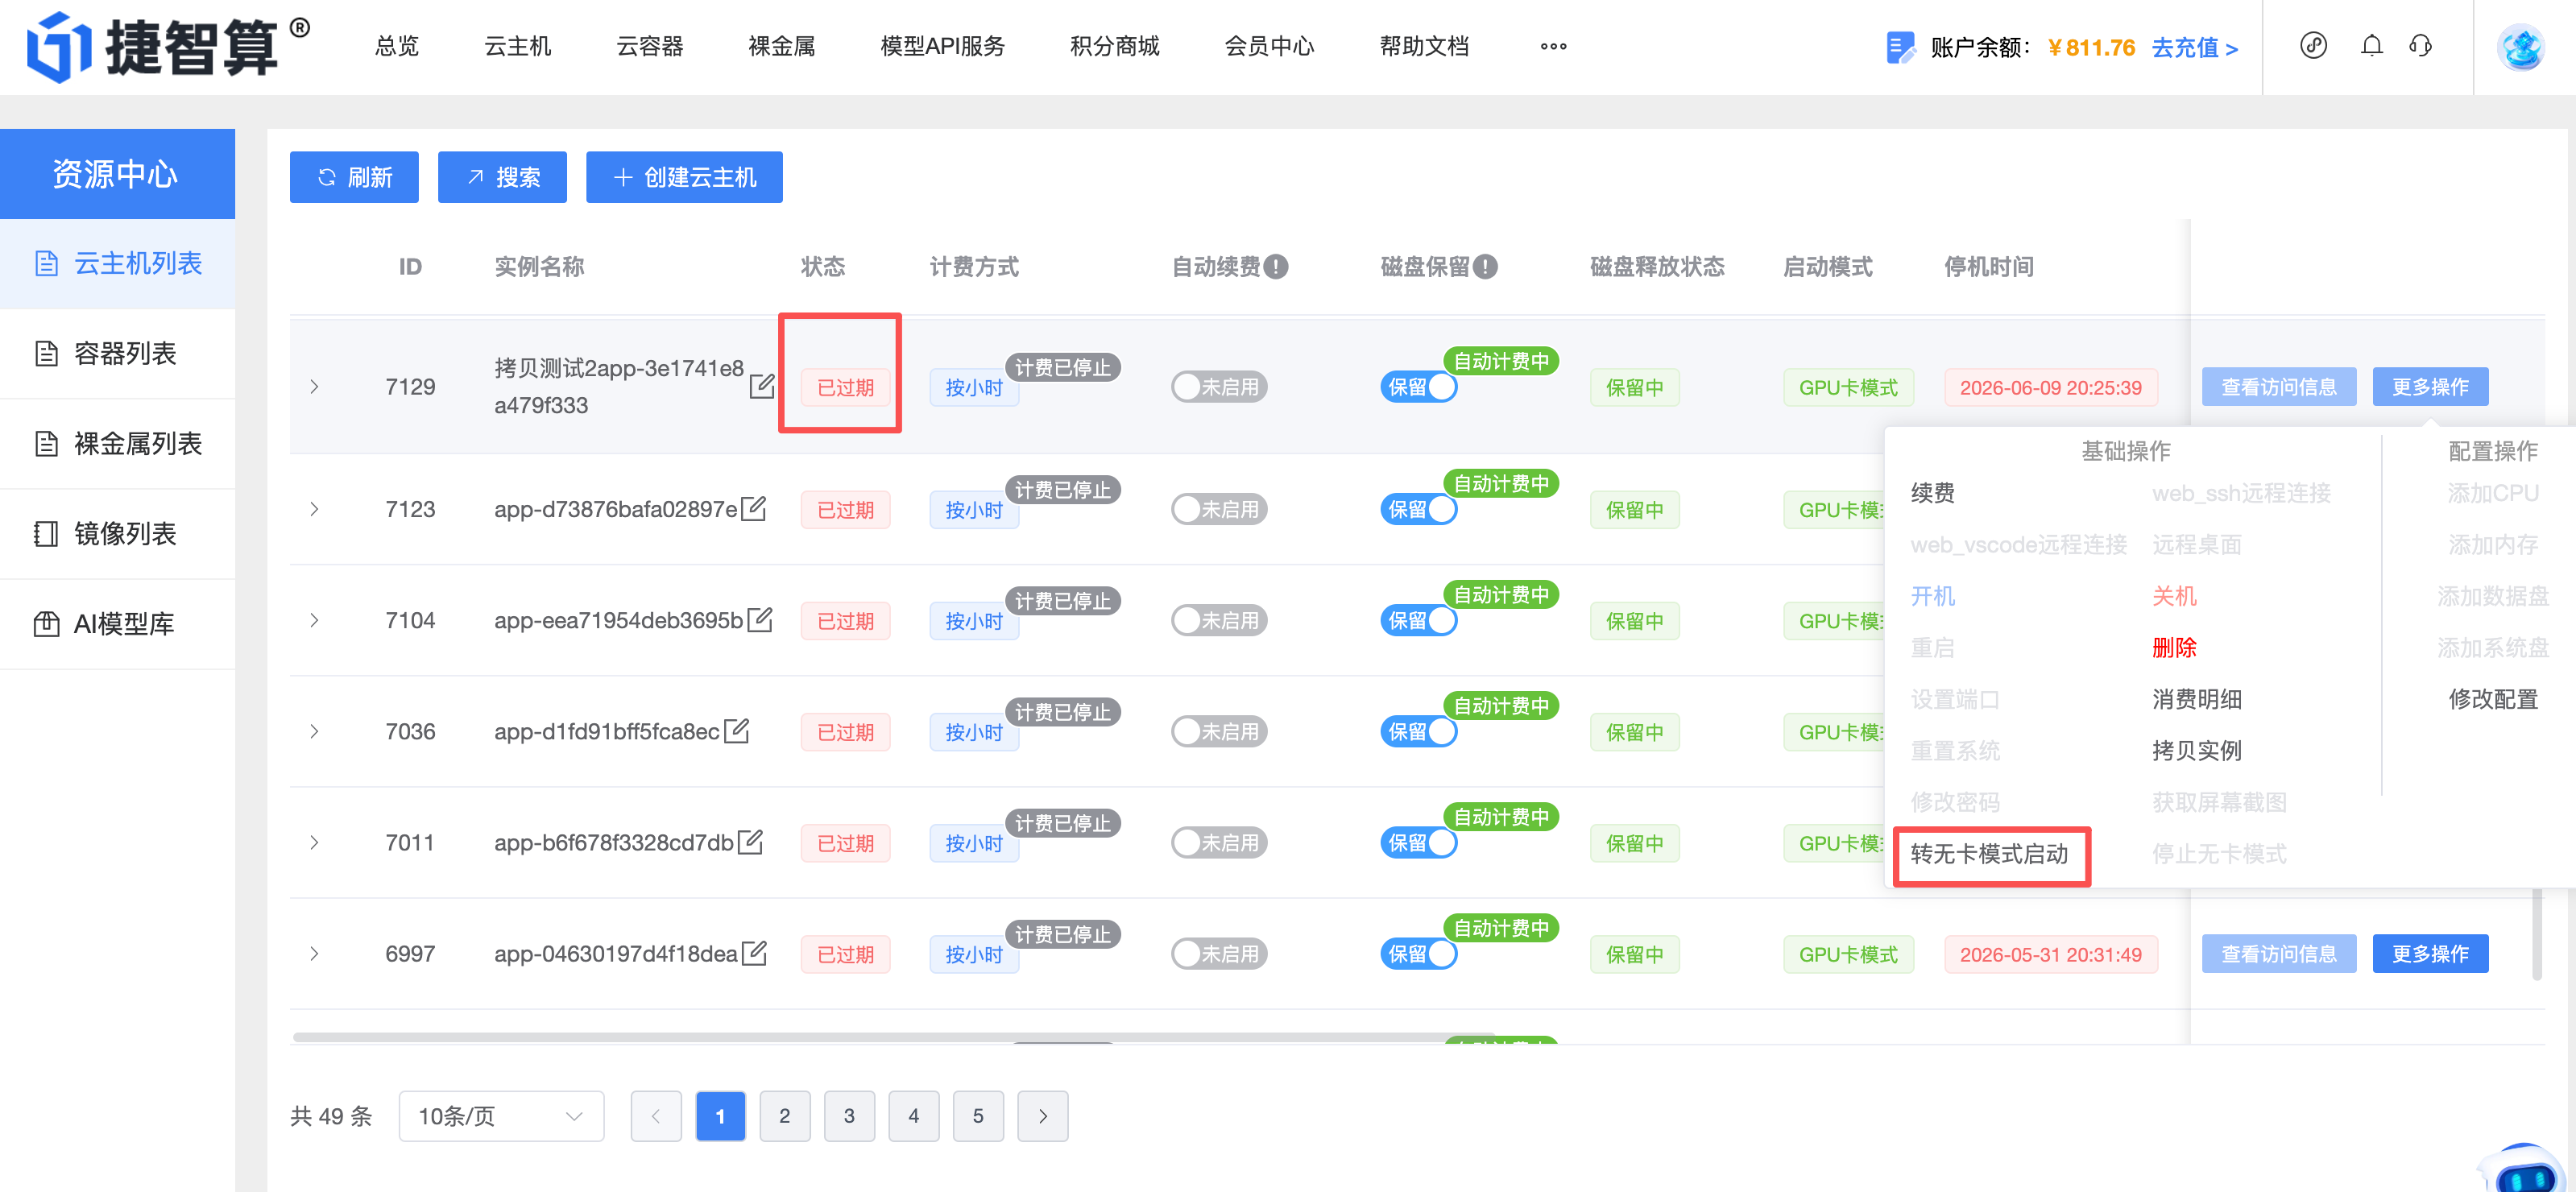
Task: Toggle auto-renew switch for instance 7011
Action: pyautogui.click(x=1219, y=842)
